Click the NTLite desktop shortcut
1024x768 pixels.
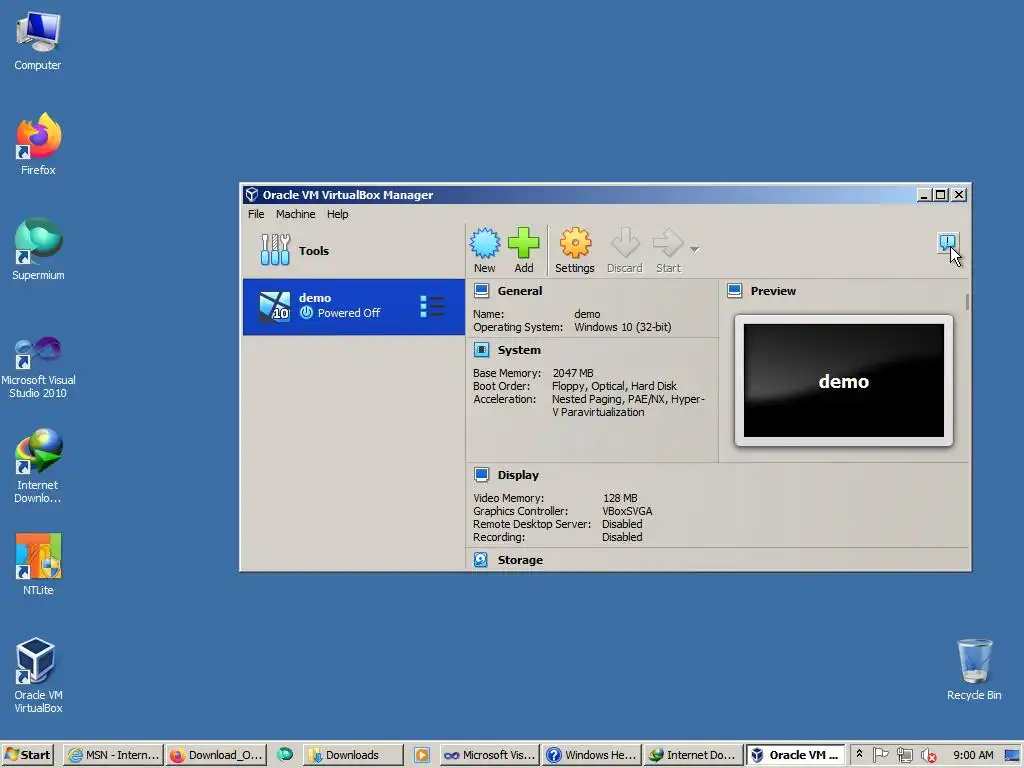(x=38, y=564)
